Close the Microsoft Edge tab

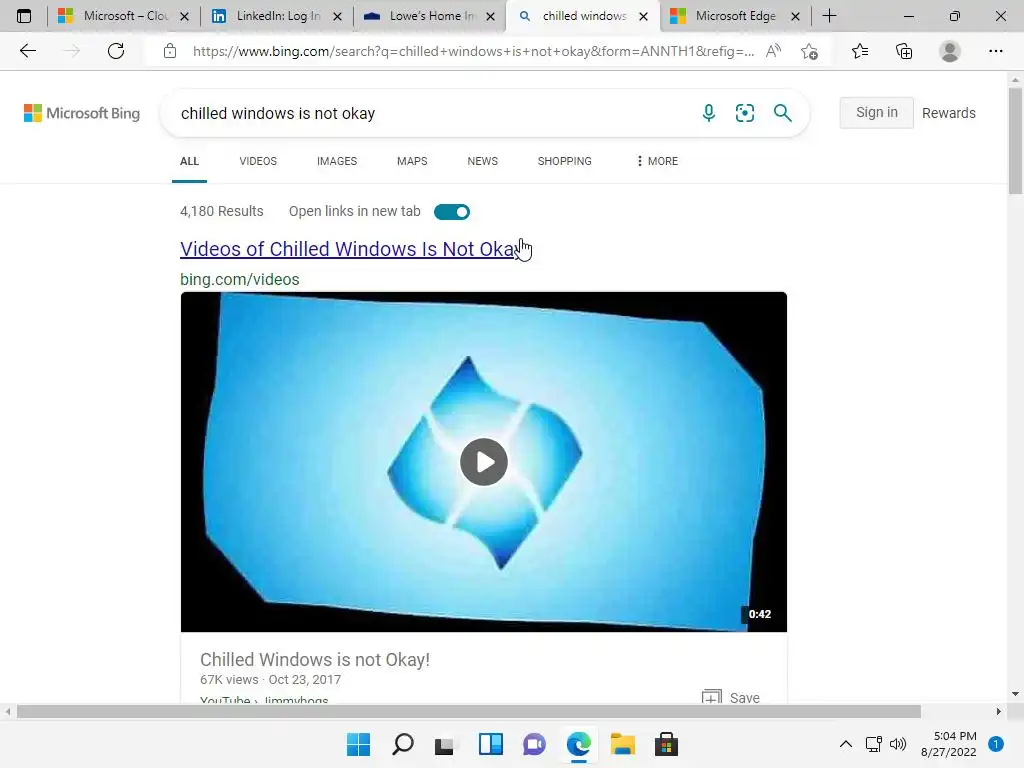pos(795,16)
